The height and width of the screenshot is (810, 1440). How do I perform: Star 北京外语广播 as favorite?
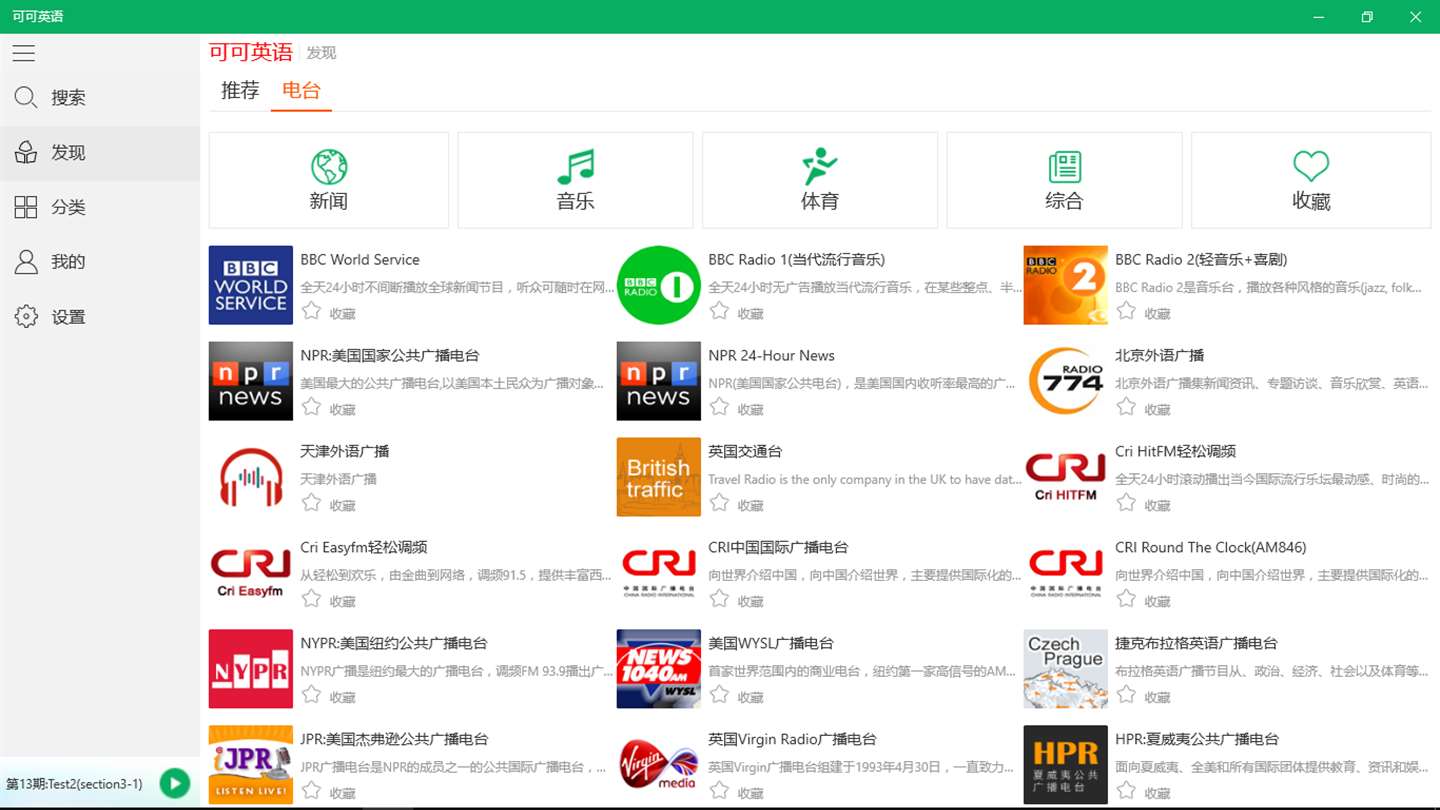(1126, 407)
